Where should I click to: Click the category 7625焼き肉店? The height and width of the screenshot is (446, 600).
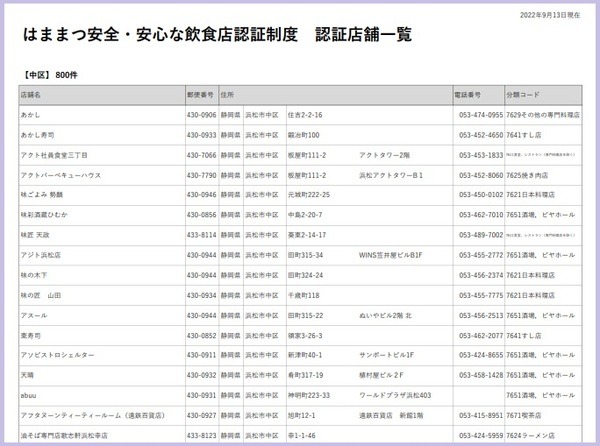(527, 176)
